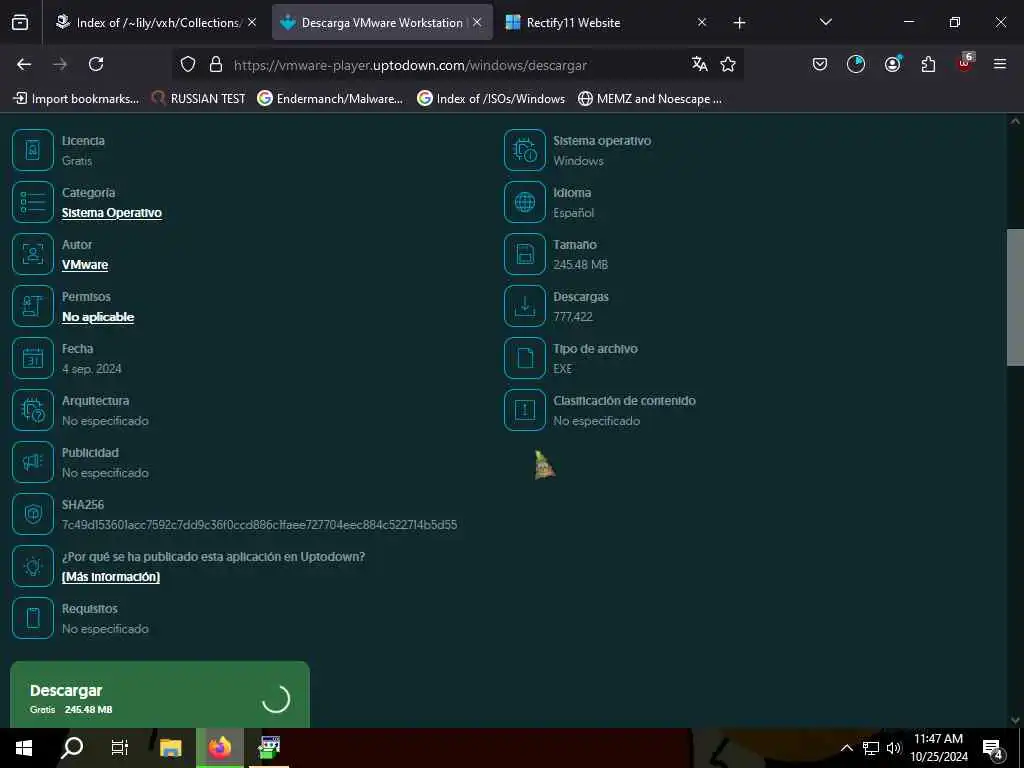Open Pocket save icon in toolbar
The width and height of the screenshot is (1024, 768).
[x=820, y=64]
